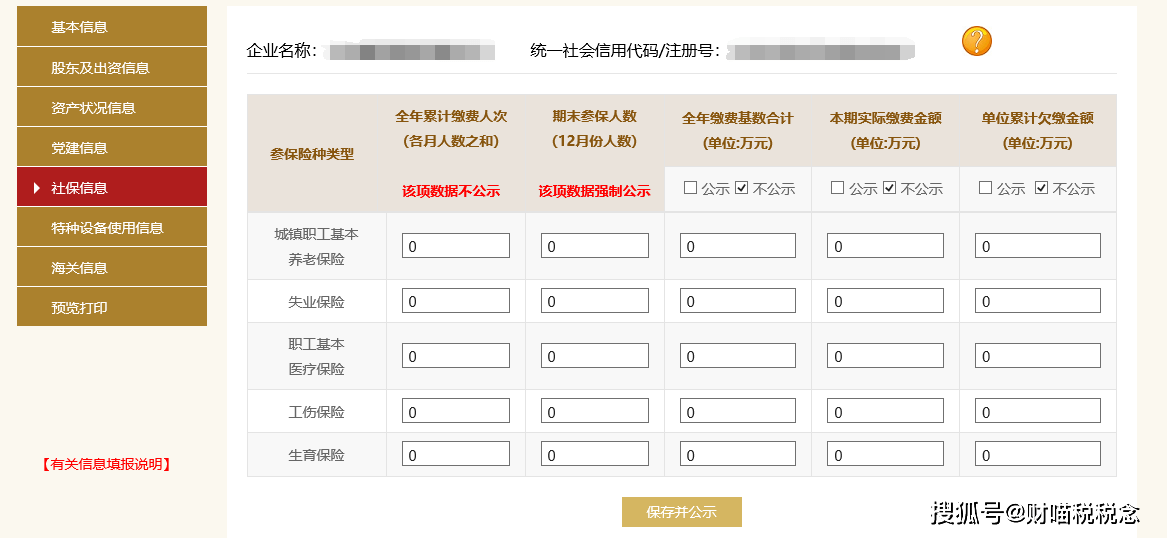
Task: Uncheck 不公示 under 单位累计欠缴金额
Action: click(x=1041, y=188)
